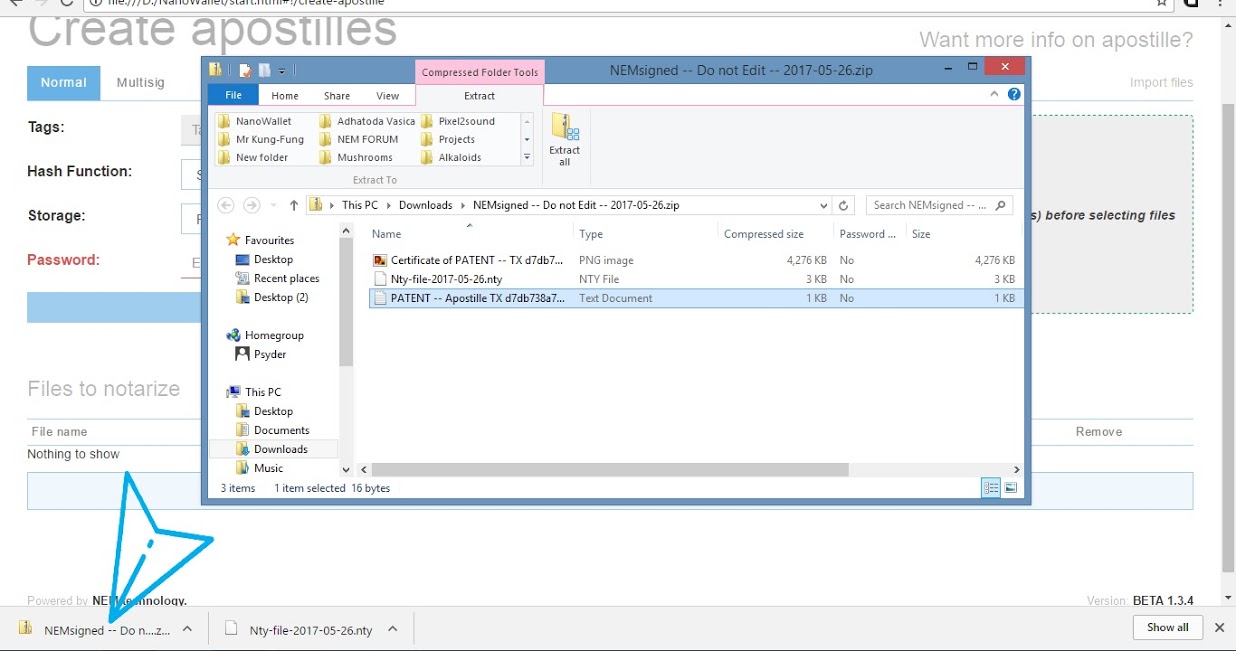Choose NEM FORUM extract destination
The image size is (1236, 651).
[359, 139]
